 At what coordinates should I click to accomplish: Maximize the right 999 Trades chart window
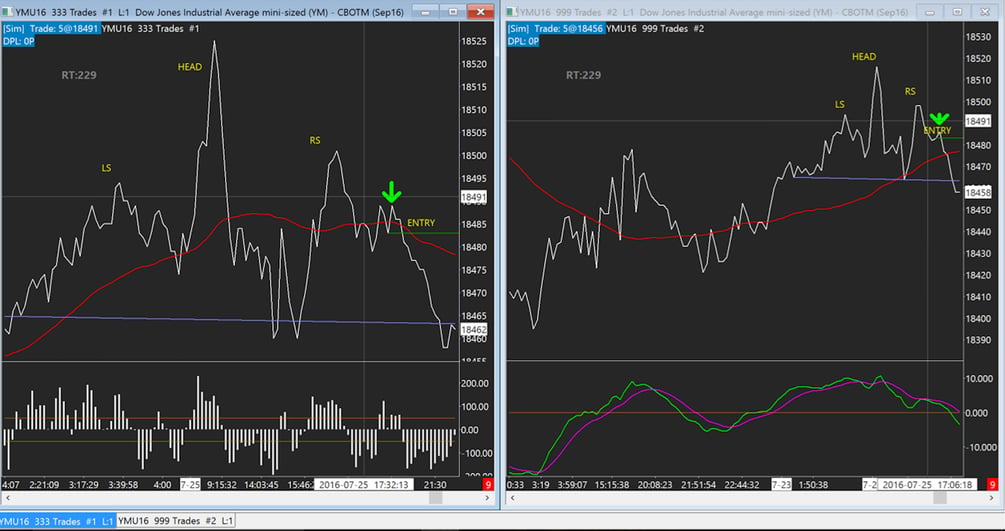click(958, 12)
